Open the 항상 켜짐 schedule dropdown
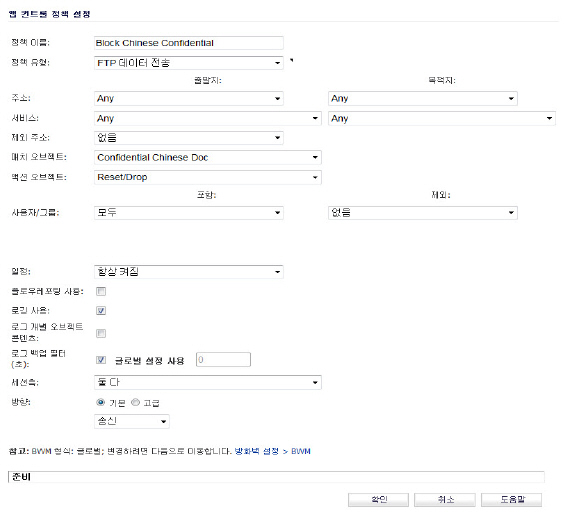 [x=188, y=272]
